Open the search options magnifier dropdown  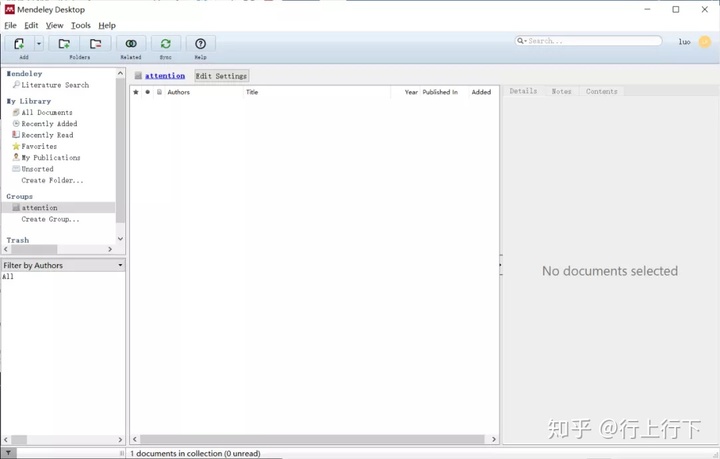coord(522,41)
